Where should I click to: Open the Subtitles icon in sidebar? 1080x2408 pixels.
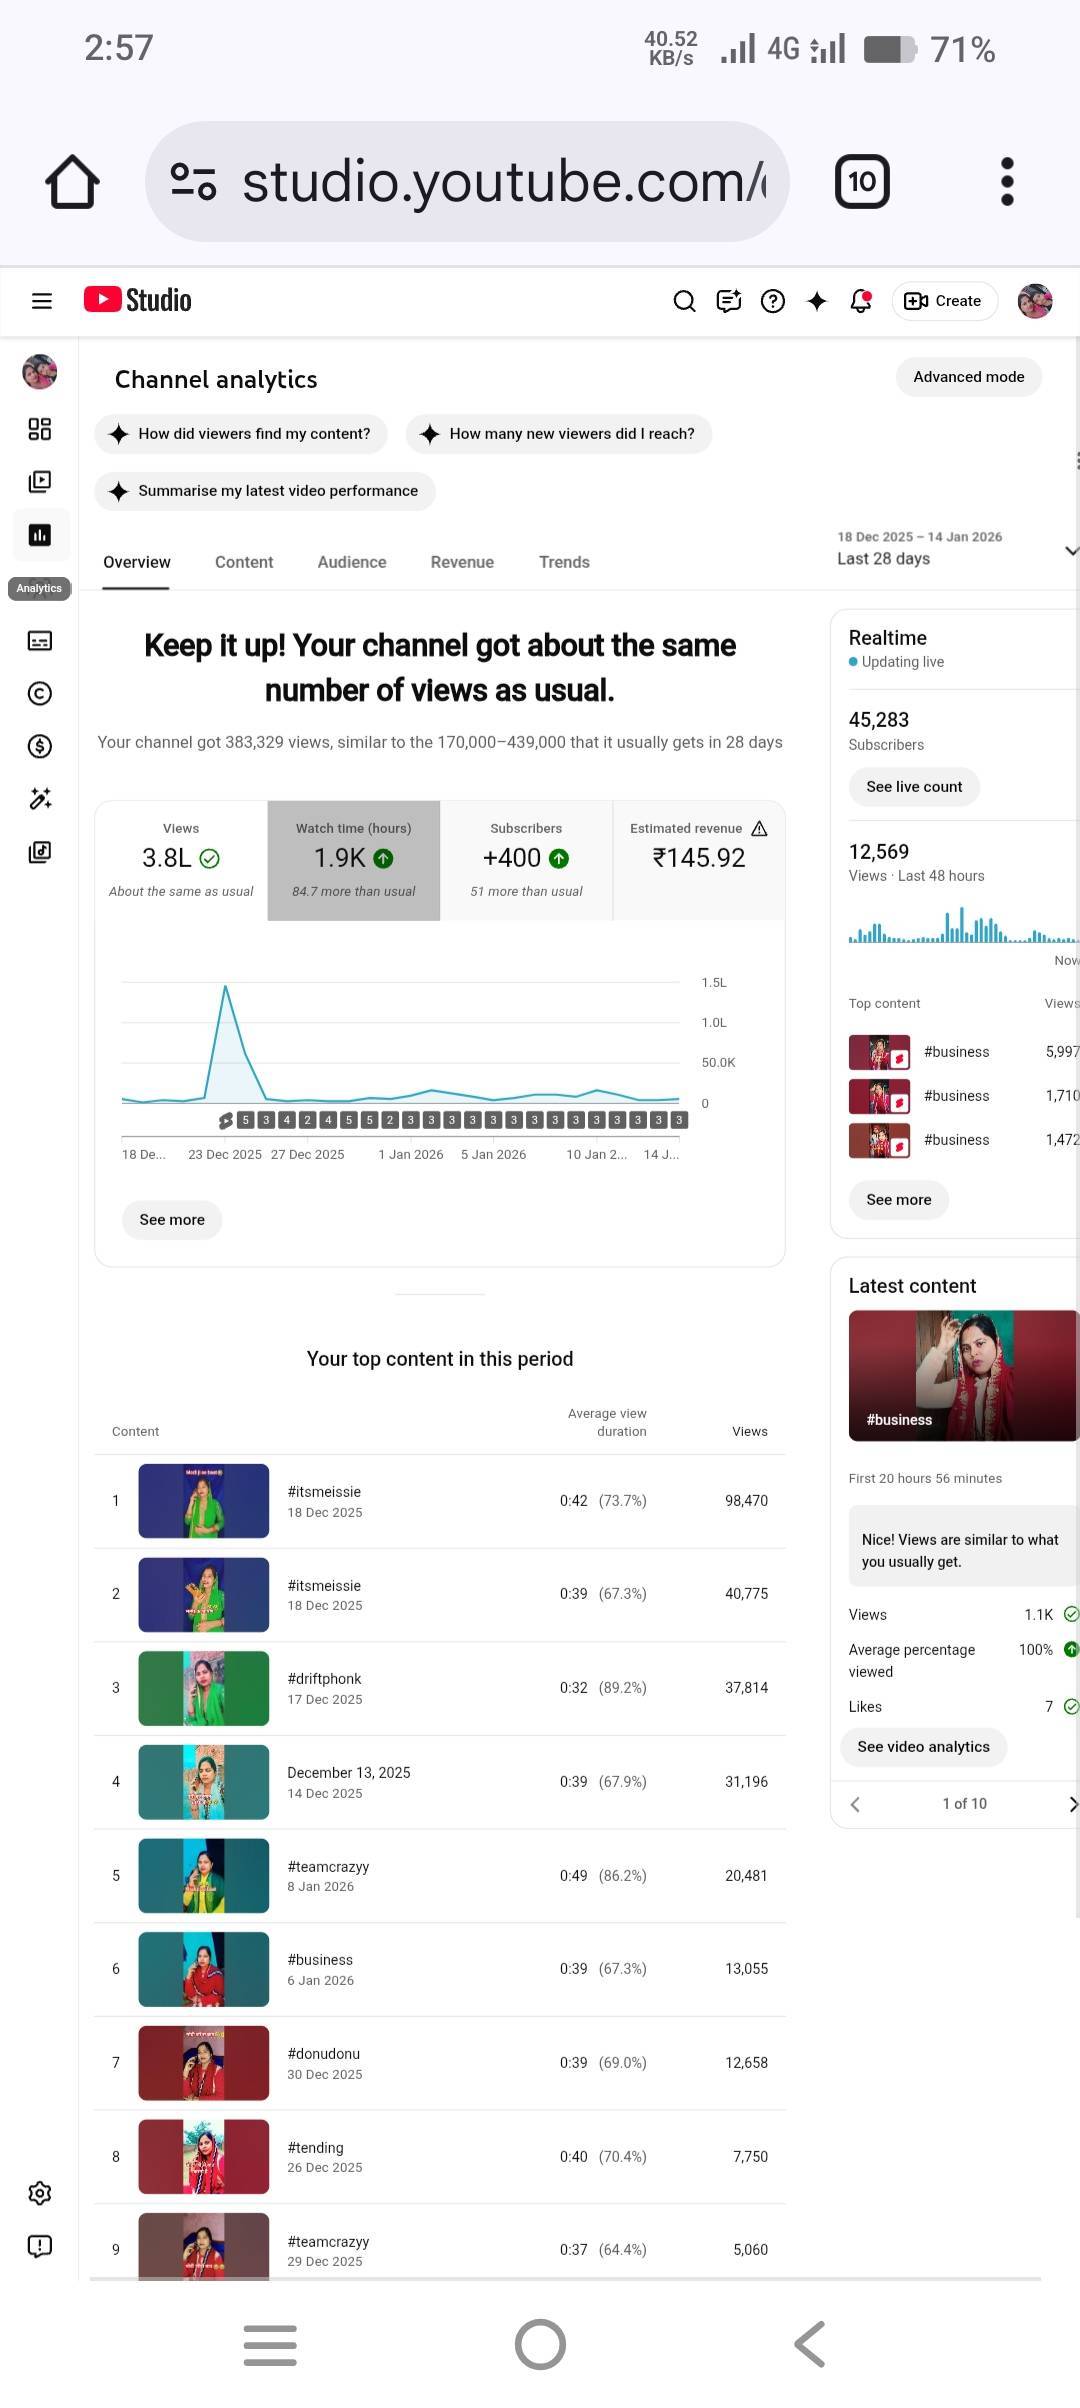point(40,641)
